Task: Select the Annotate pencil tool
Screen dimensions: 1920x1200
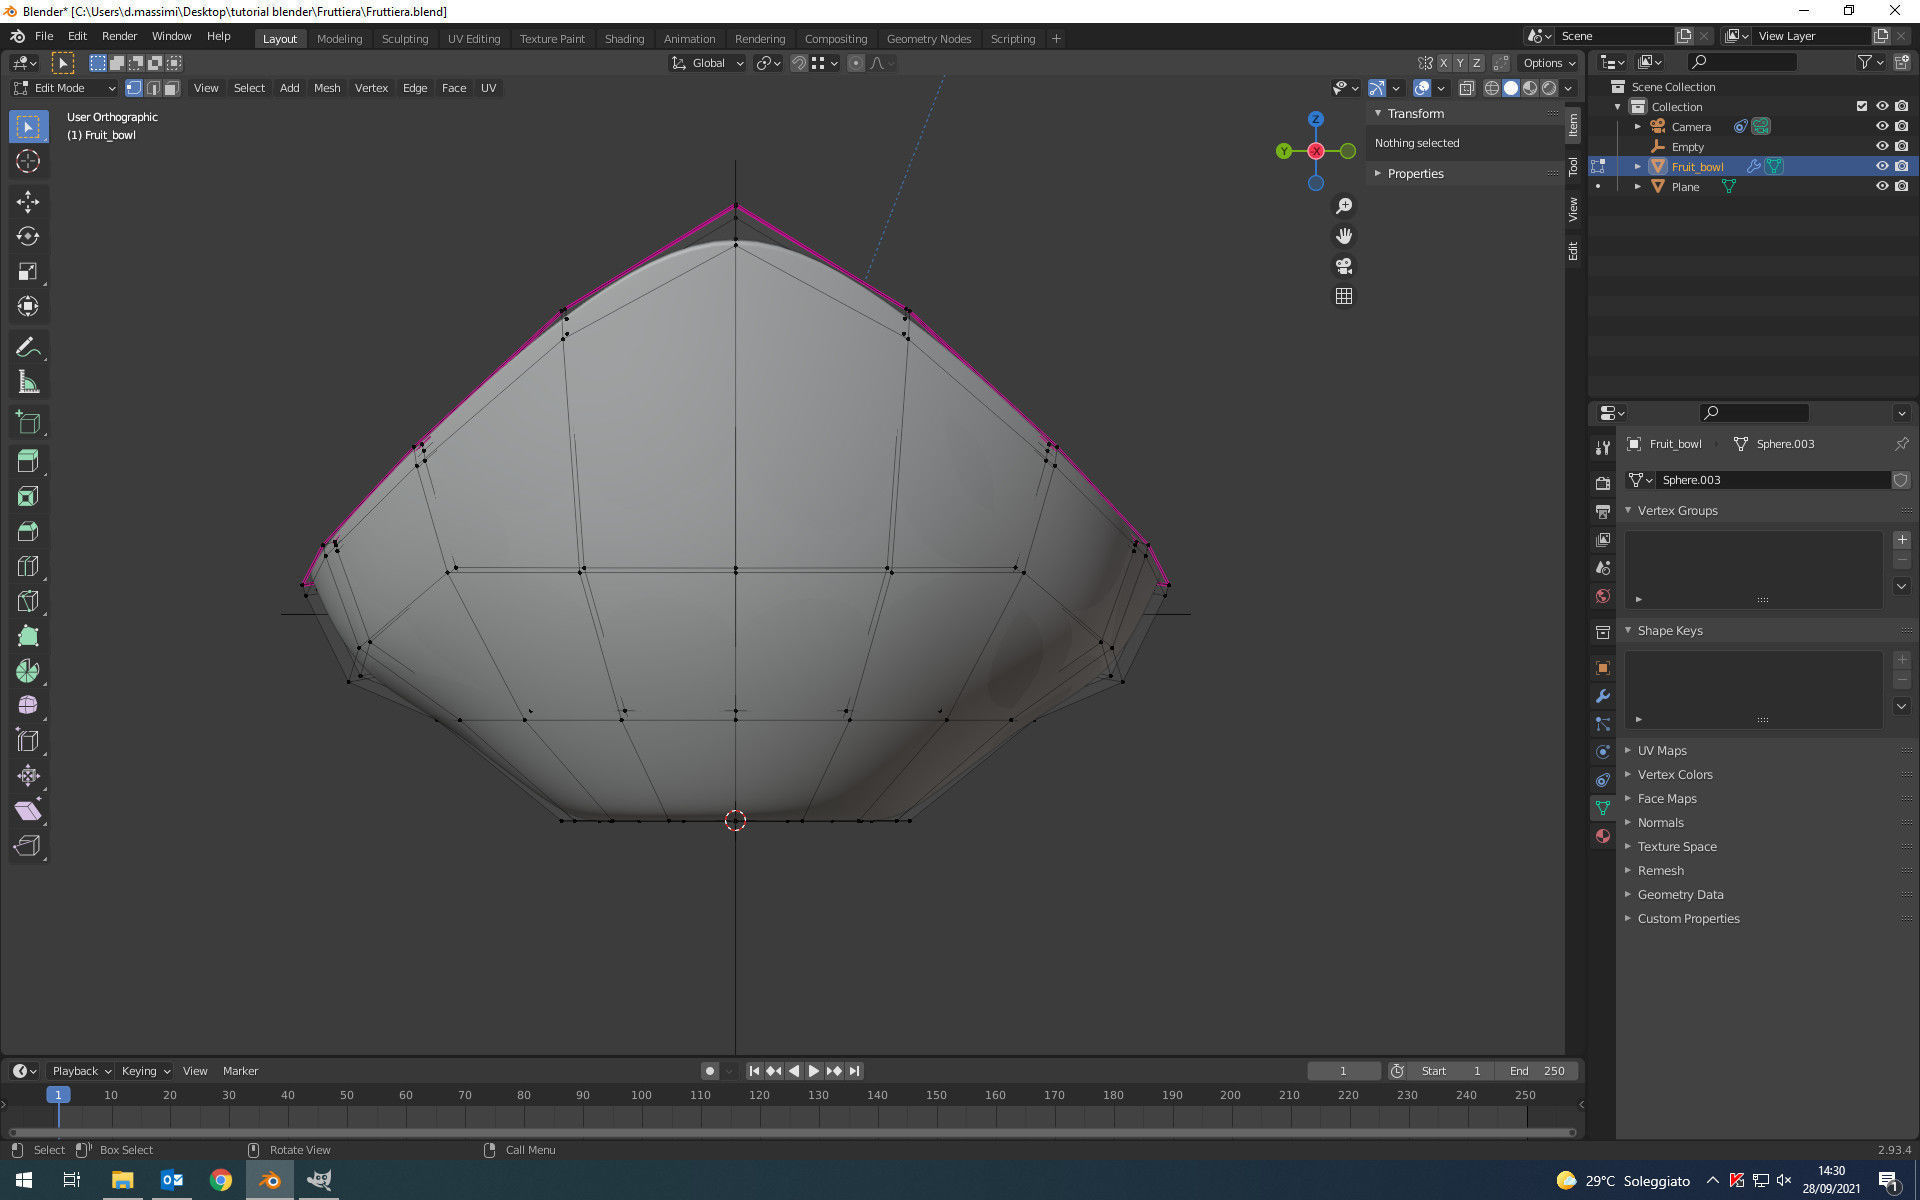Action: pos(28,347)
